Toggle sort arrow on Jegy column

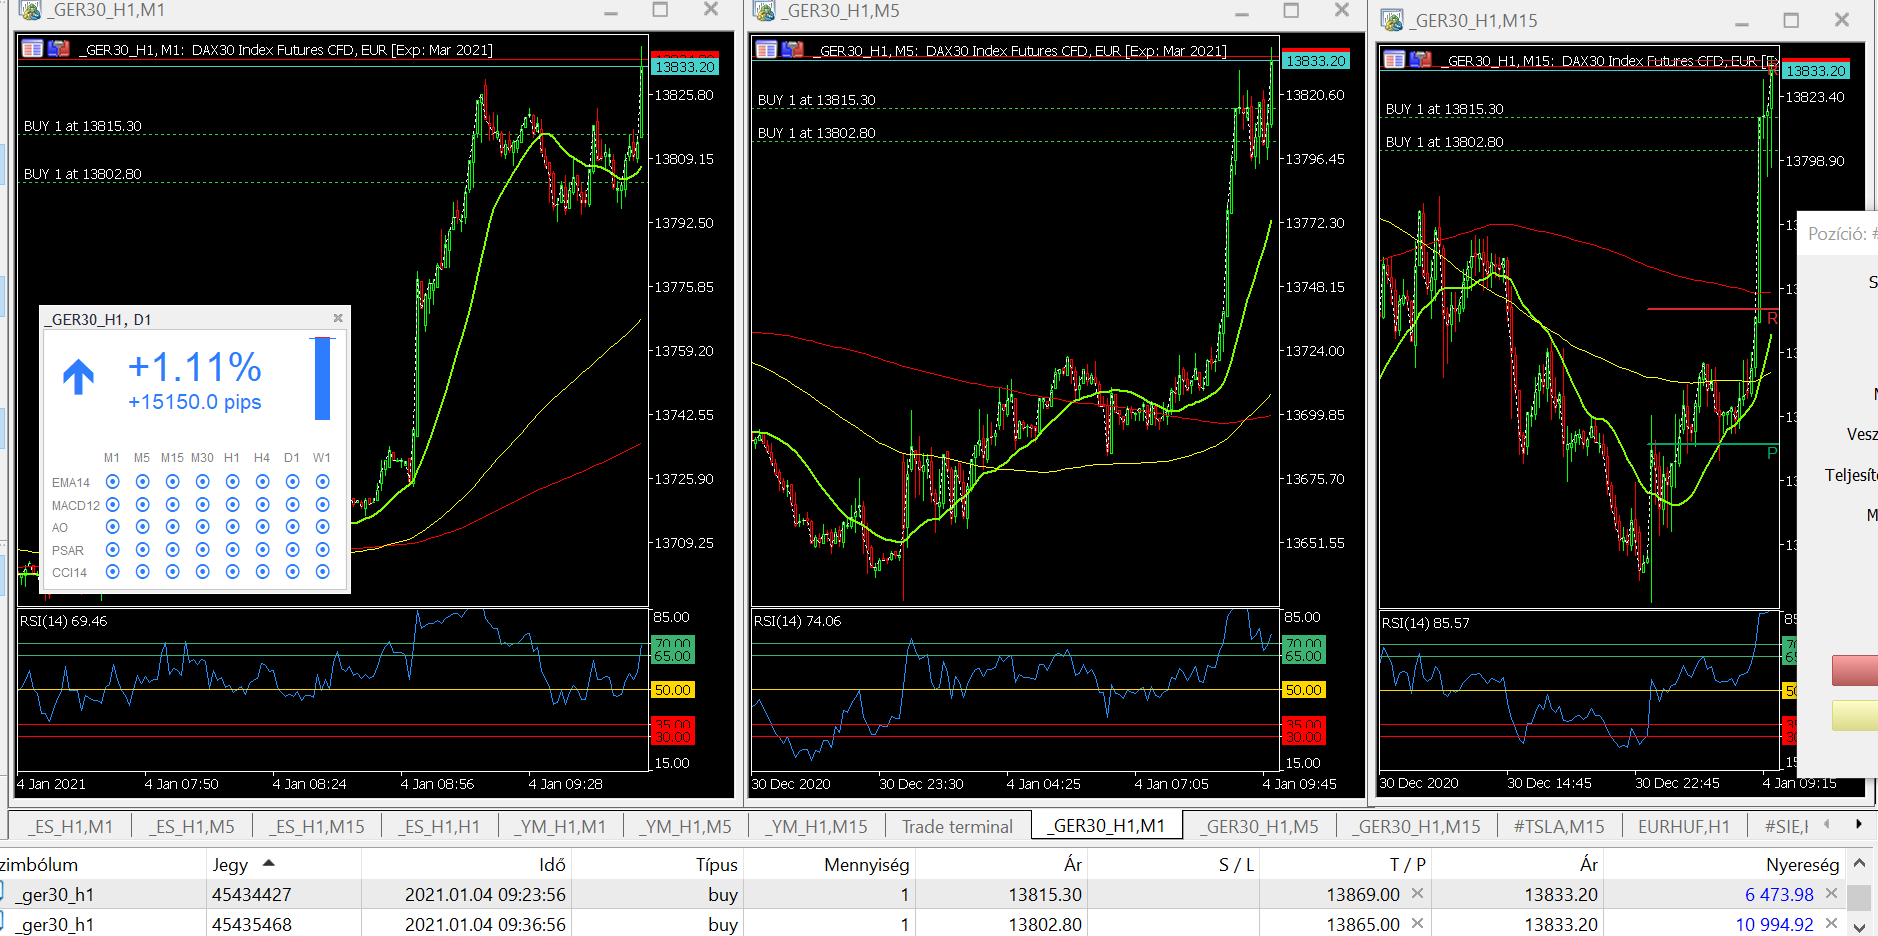268,863
